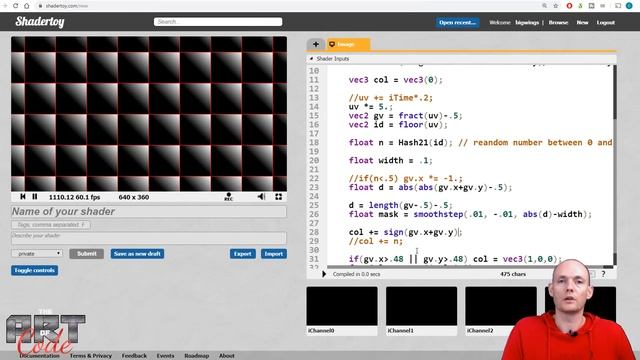The width and height of the screenshot is (640, 360).
Task: Click line 'vec2 gv = fract(uv)-.5;'
Action: tap(405, 116)
